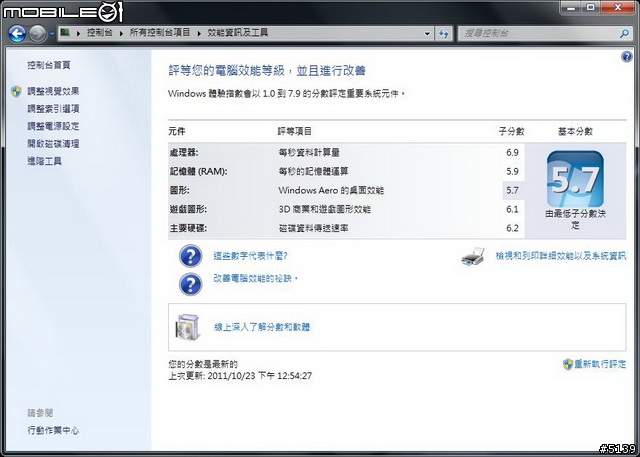This screenshot has width=640, height=457.
Task: Expand the arrow before 所有控制台項目
Action: 121,33
